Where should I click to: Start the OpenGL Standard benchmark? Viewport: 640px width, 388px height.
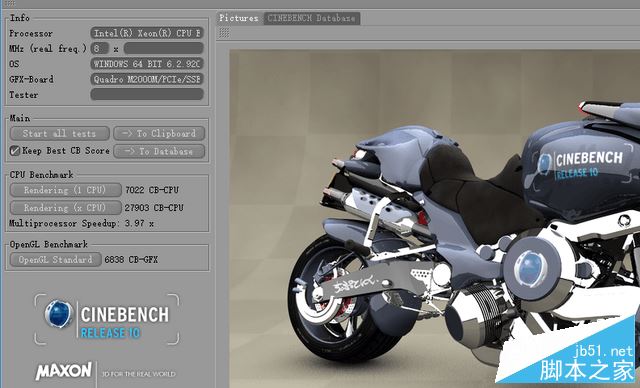56,259
